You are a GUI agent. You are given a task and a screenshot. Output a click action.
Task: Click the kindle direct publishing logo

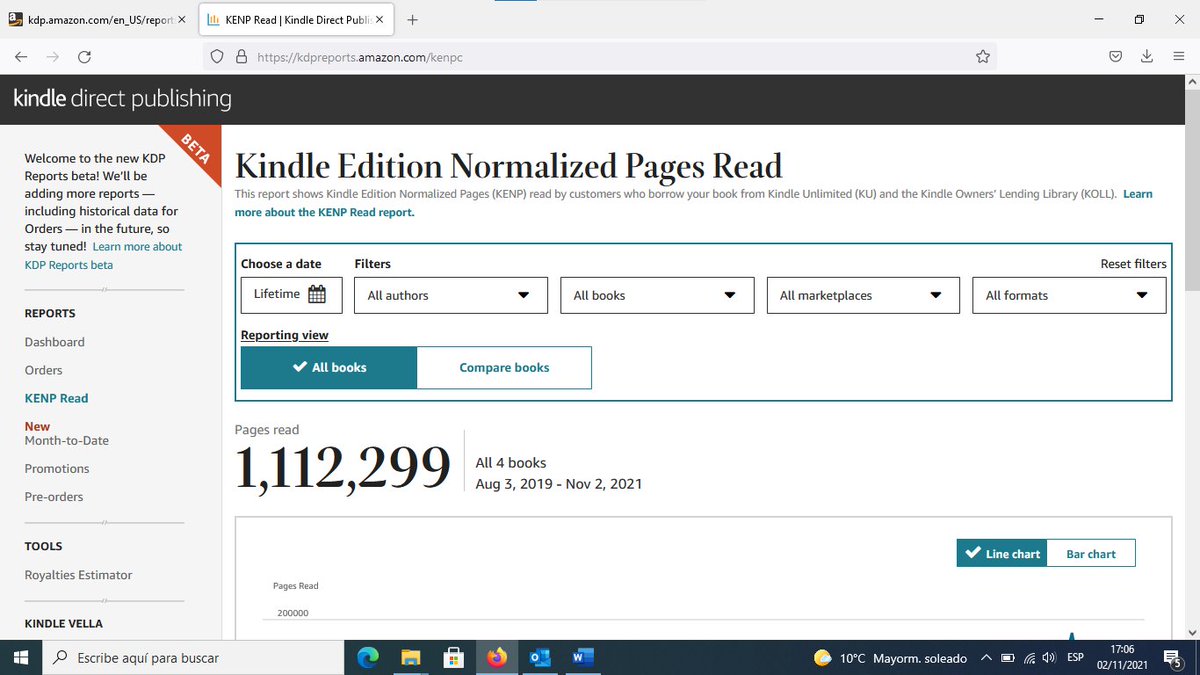pos(122,99)
